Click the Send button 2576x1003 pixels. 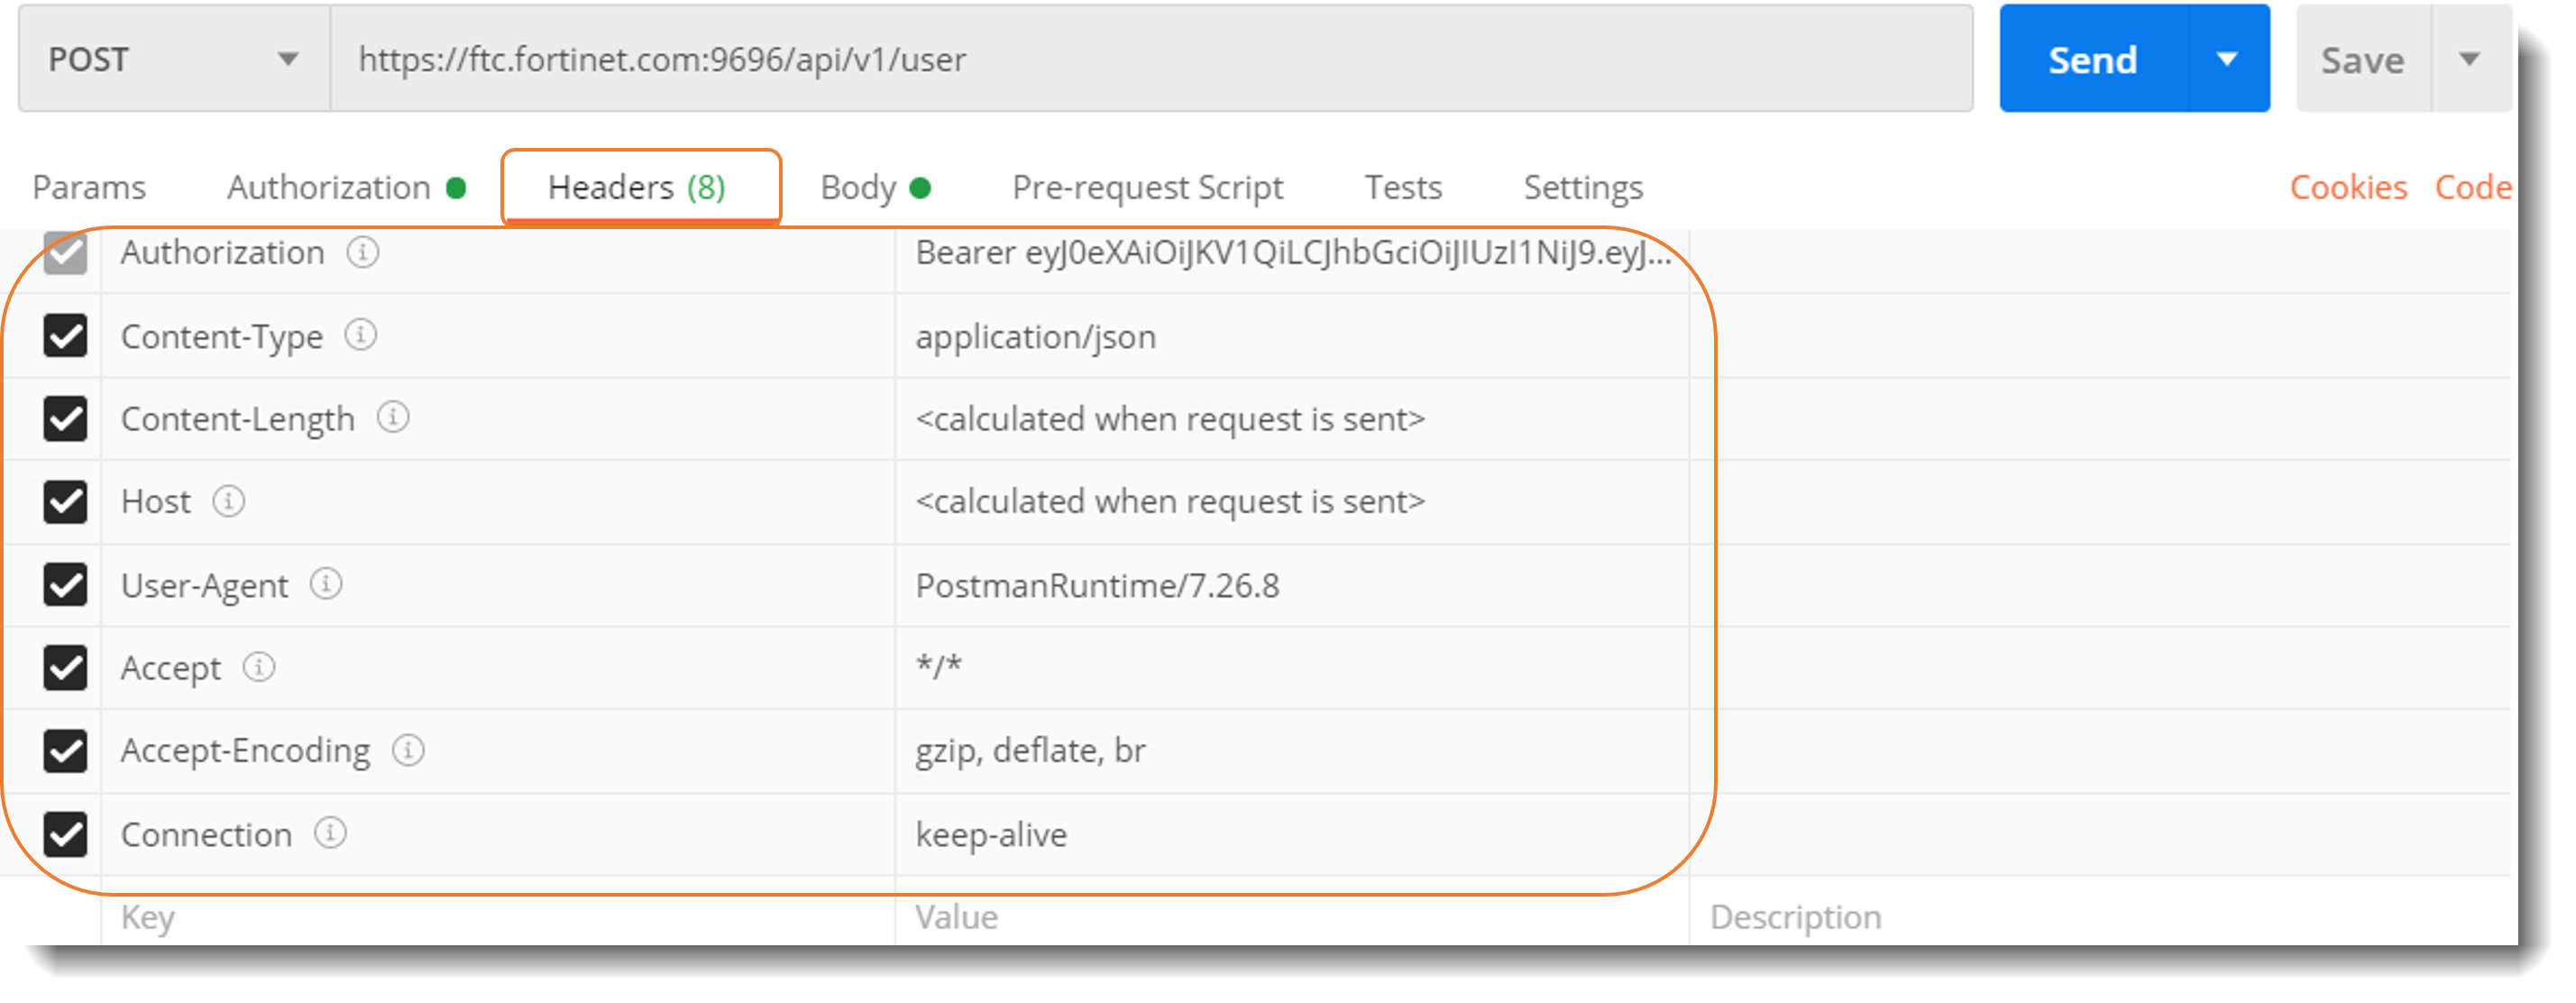coord(2091,59)
